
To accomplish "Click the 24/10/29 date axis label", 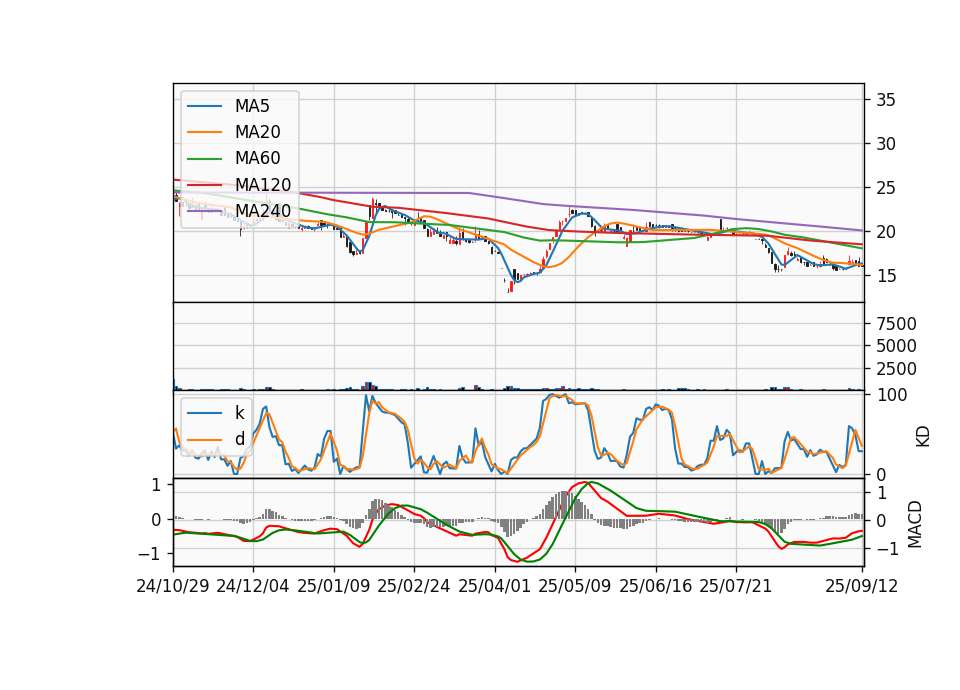I will 173,586.
